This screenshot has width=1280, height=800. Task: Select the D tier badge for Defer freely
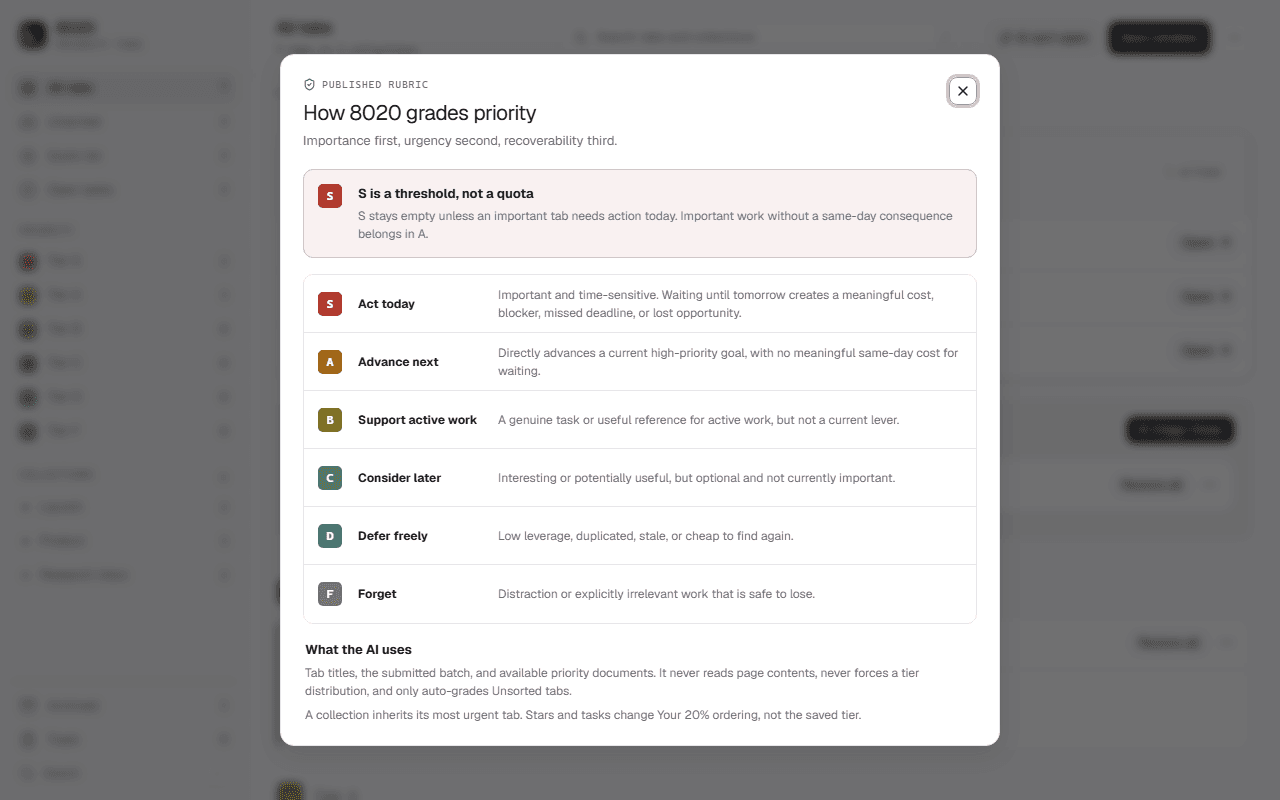pyautogui.click(x=330, y=536)
